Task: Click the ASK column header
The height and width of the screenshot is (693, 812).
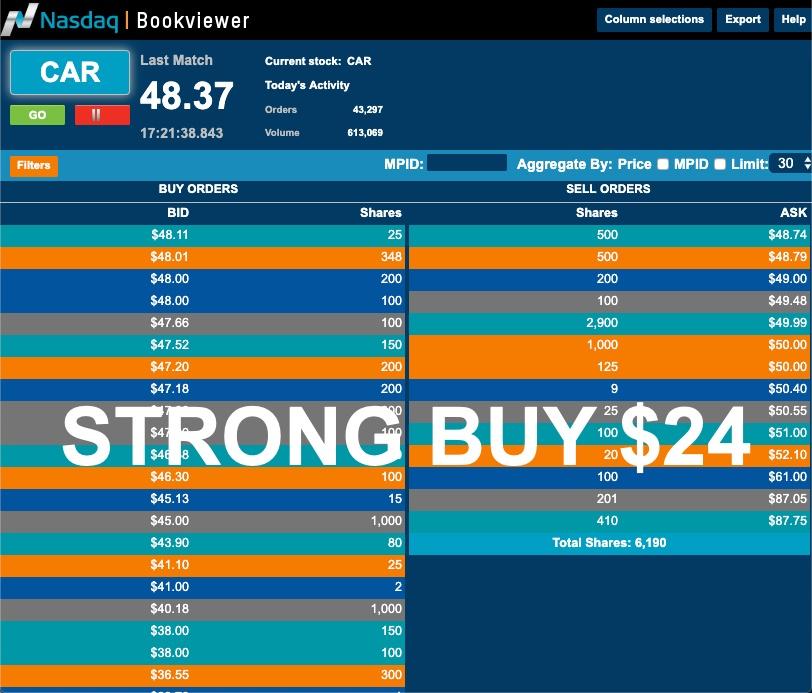Action: [793, 213]
